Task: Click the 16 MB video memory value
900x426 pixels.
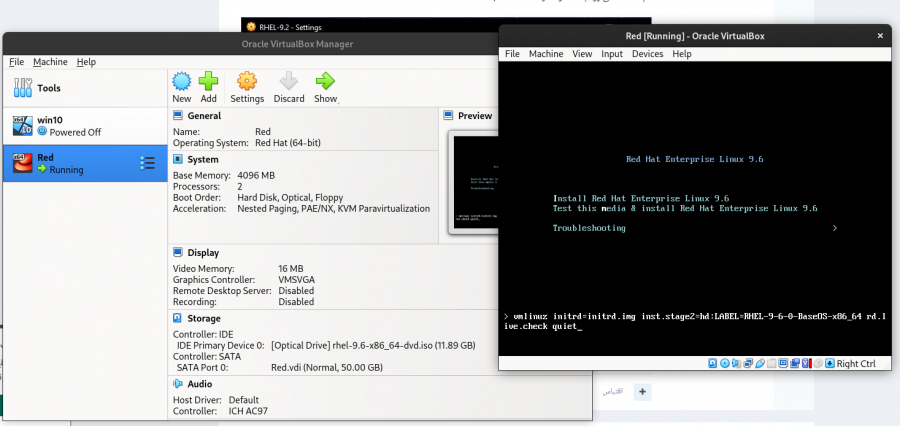Action: 290,269
